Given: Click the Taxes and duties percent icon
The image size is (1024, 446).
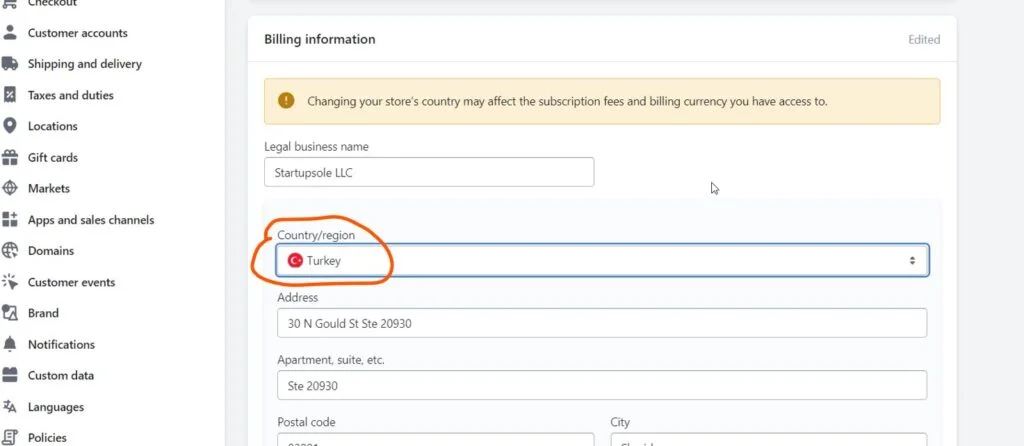Looking at the screenshot, I should point(10,95).
